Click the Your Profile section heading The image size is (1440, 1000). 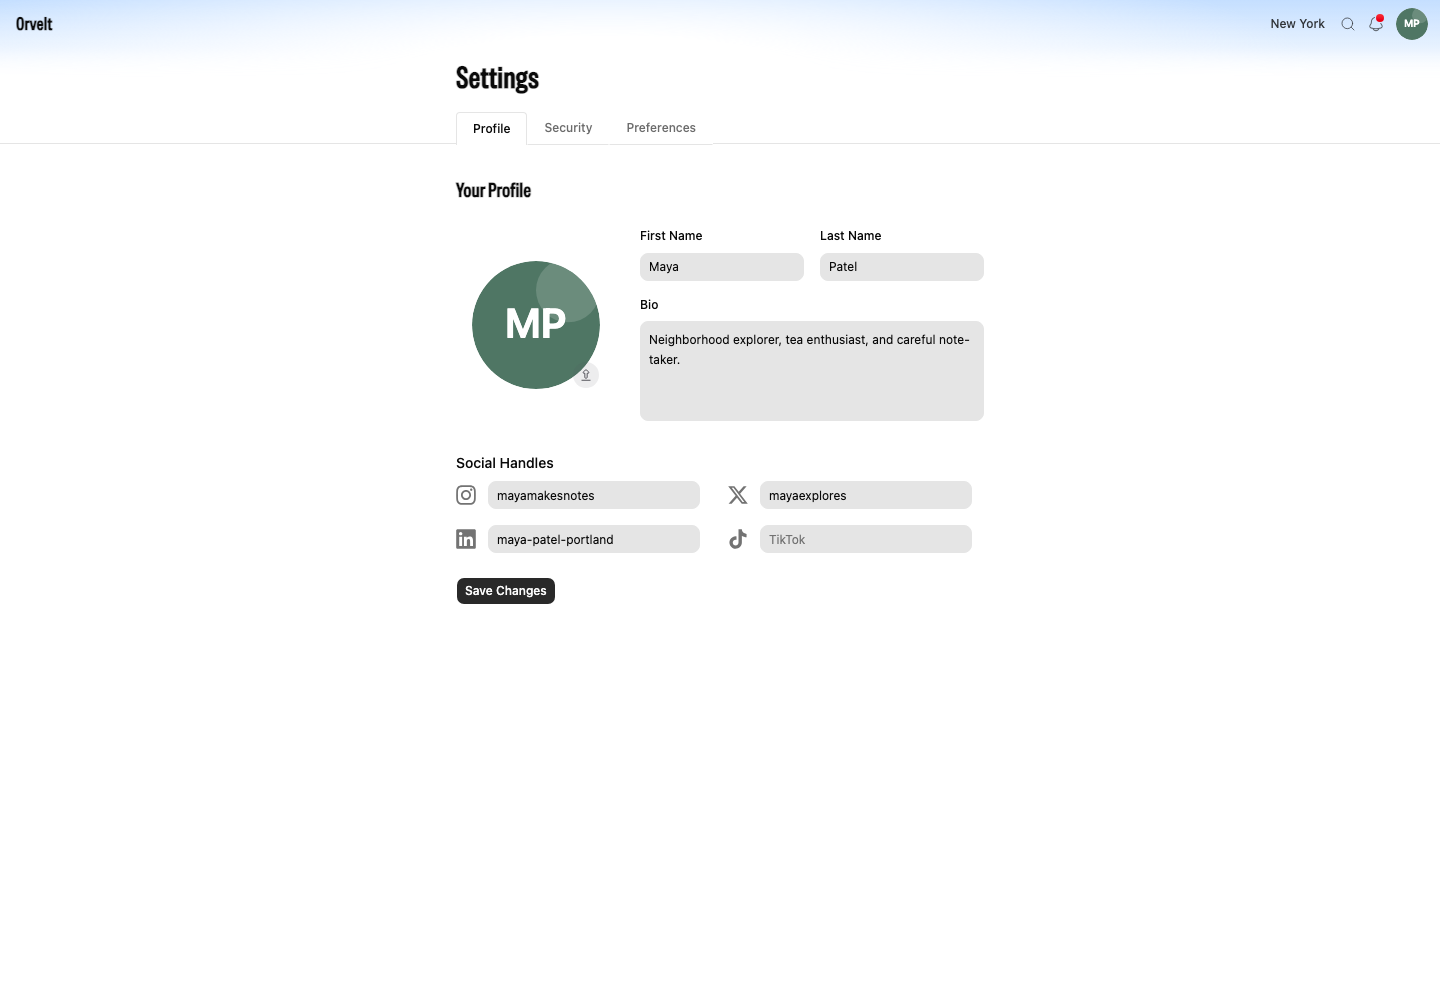pyautogui.click(x=493, y=190)
